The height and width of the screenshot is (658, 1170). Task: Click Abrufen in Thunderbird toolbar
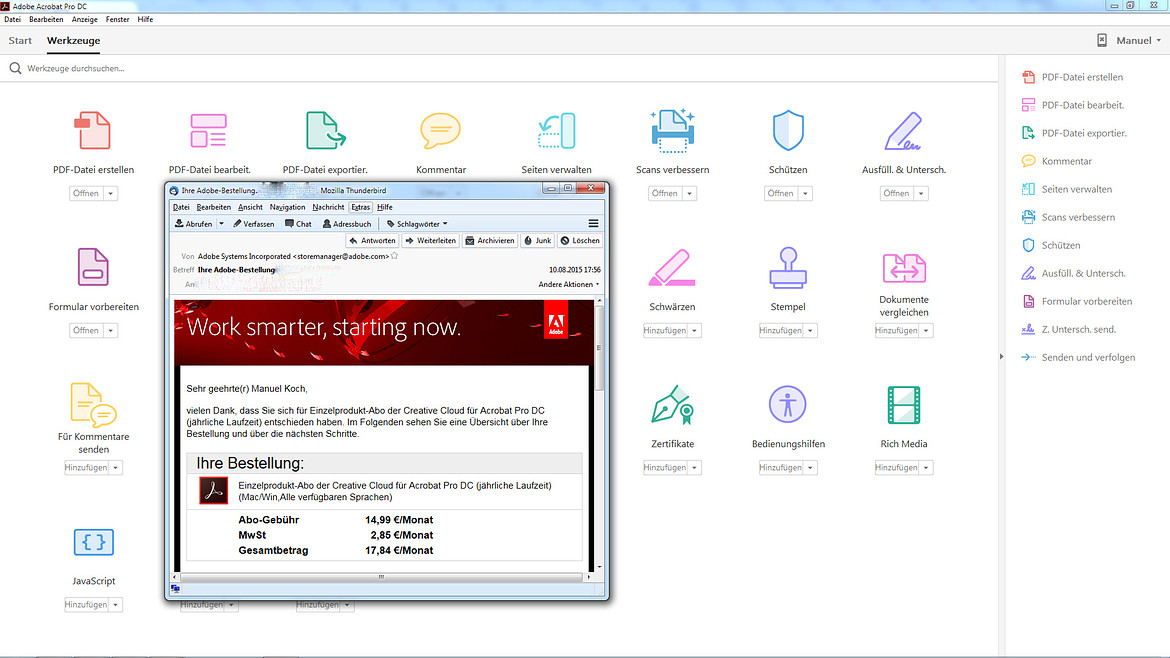(194, 224)
